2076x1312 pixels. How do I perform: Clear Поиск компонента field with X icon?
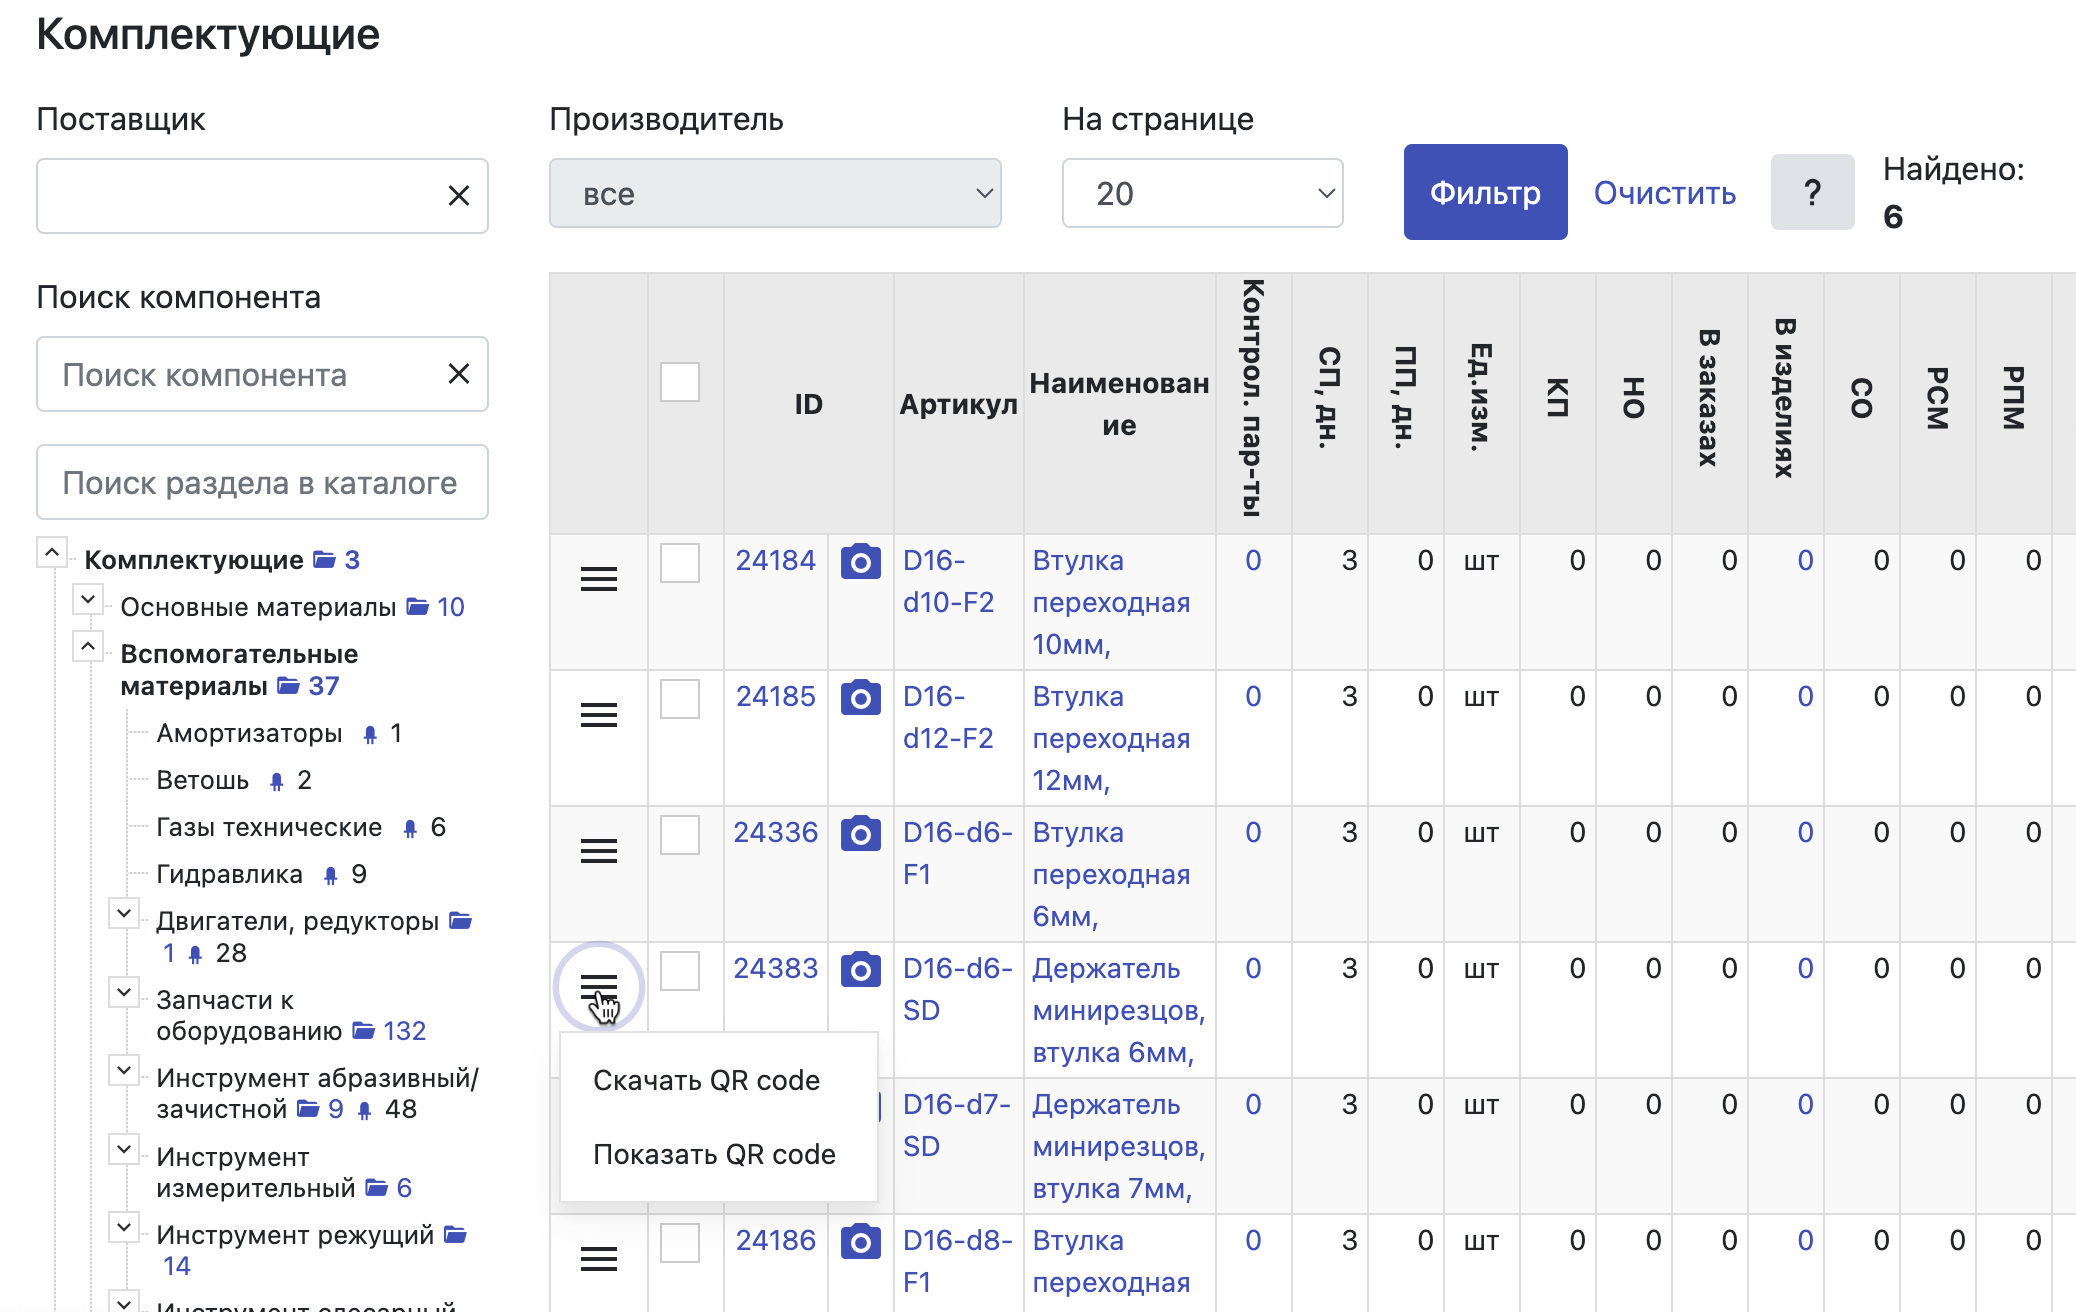click(x=459, y=374)
